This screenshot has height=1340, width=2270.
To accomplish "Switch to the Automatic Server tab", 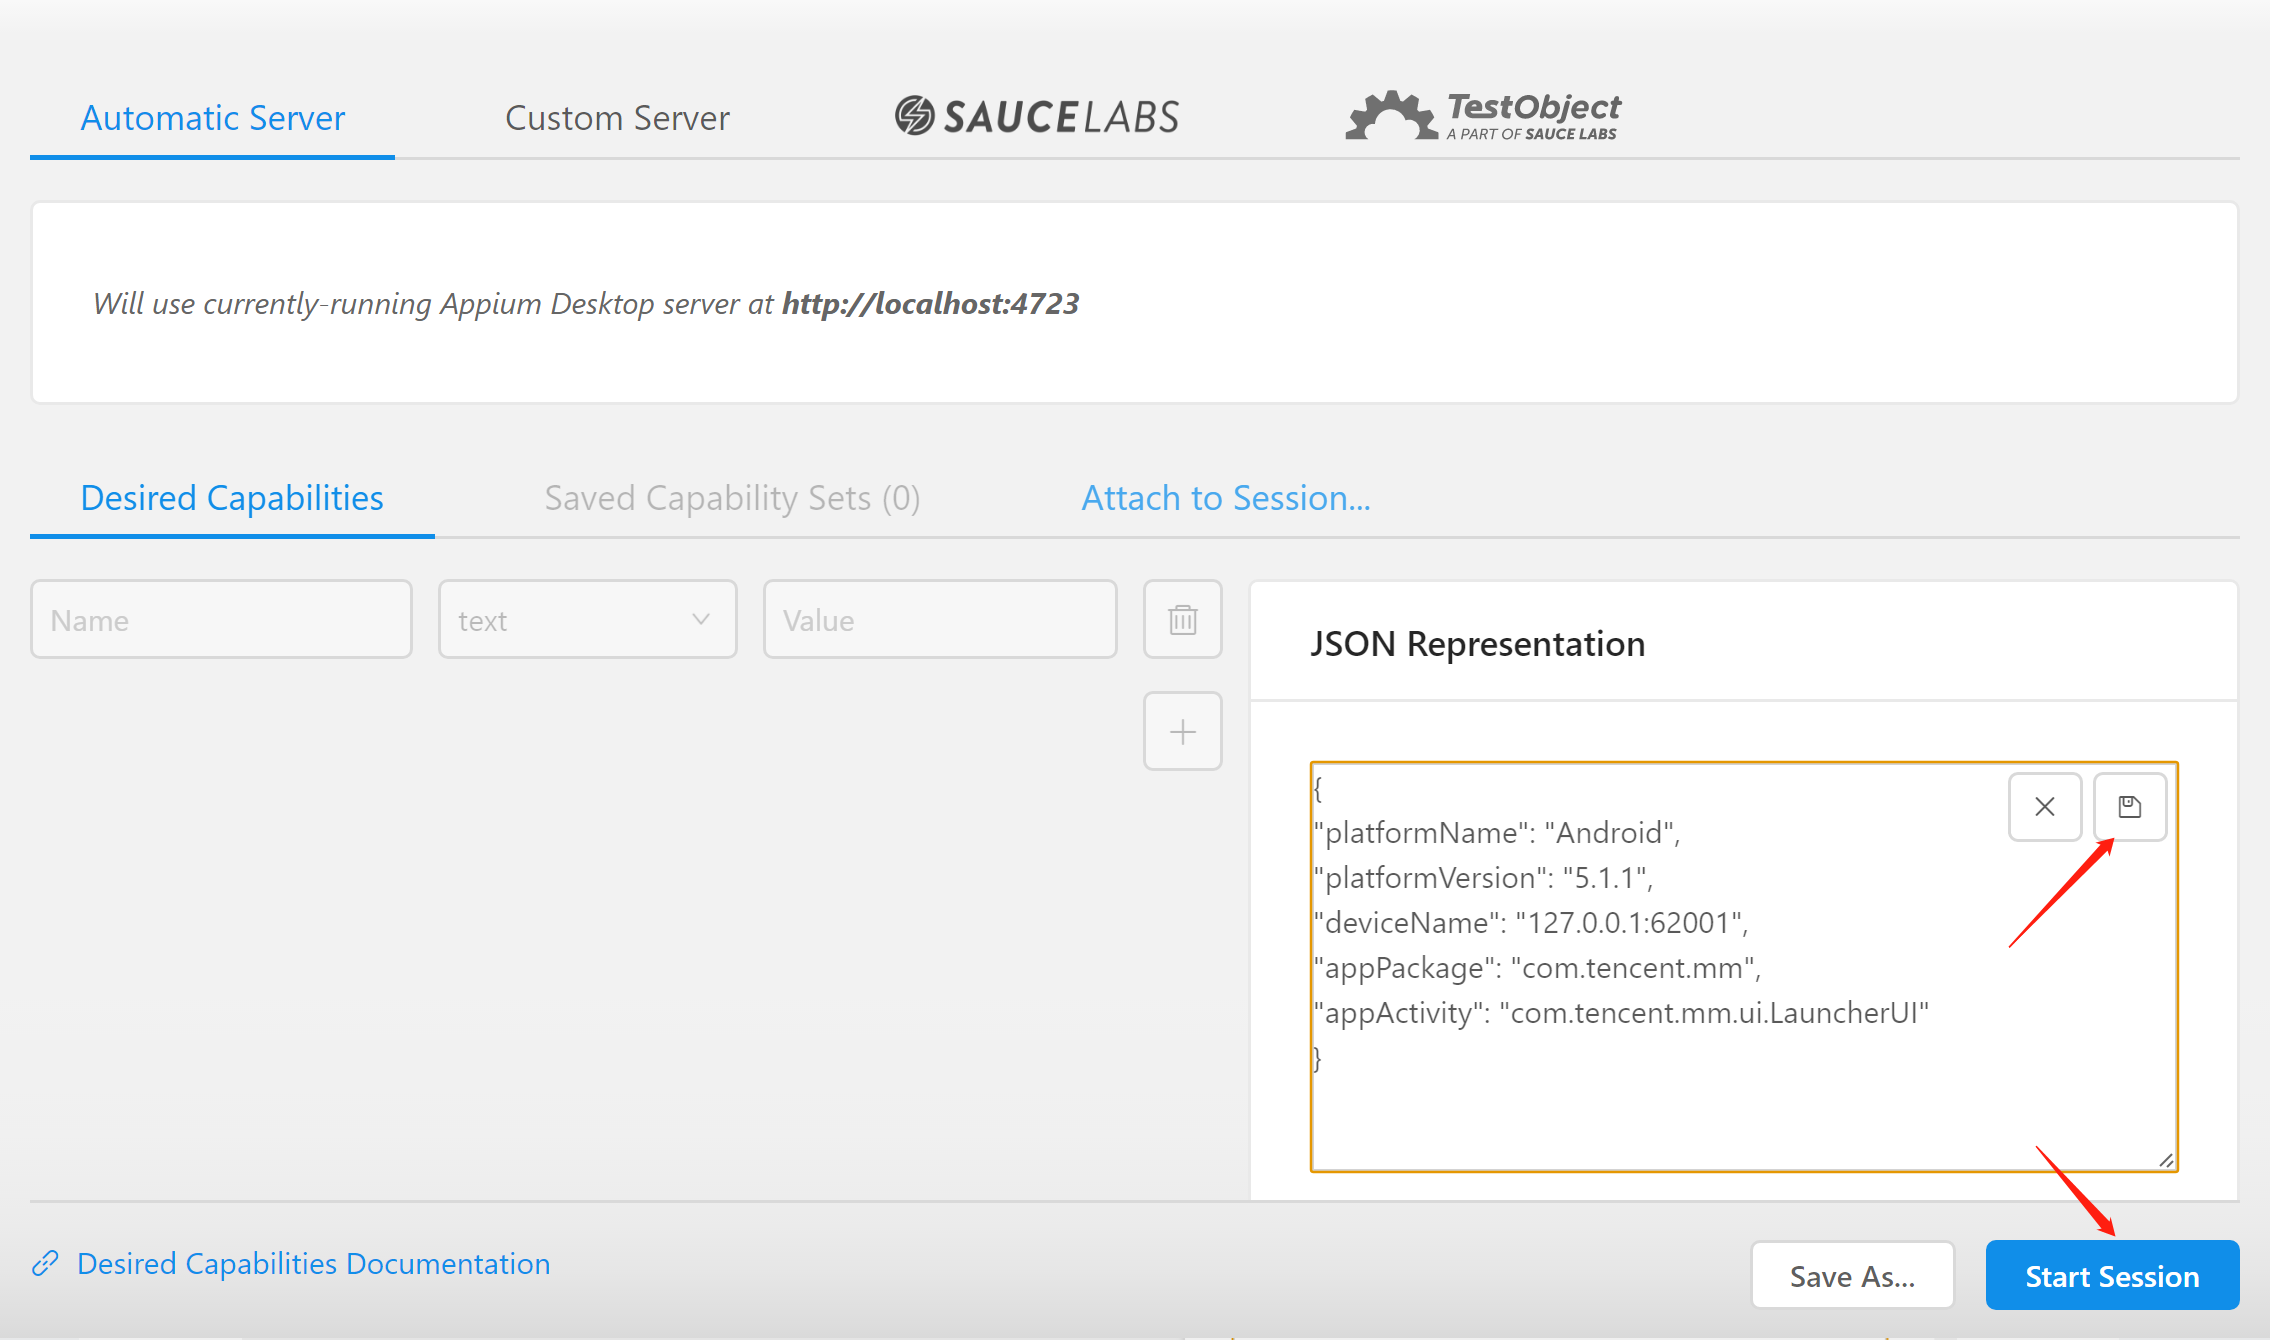I will pos(212,119).
